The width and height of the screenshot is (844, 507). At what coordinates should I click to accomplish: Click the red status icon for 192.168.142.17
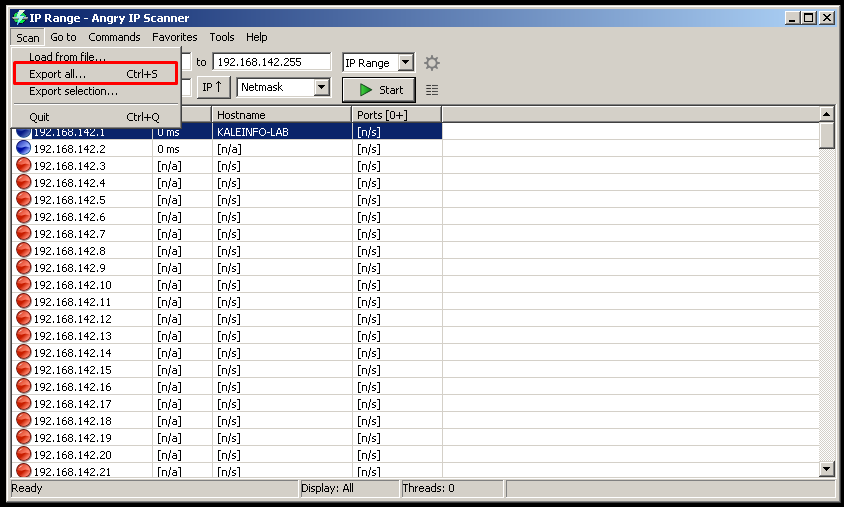(x=23, y=403)
